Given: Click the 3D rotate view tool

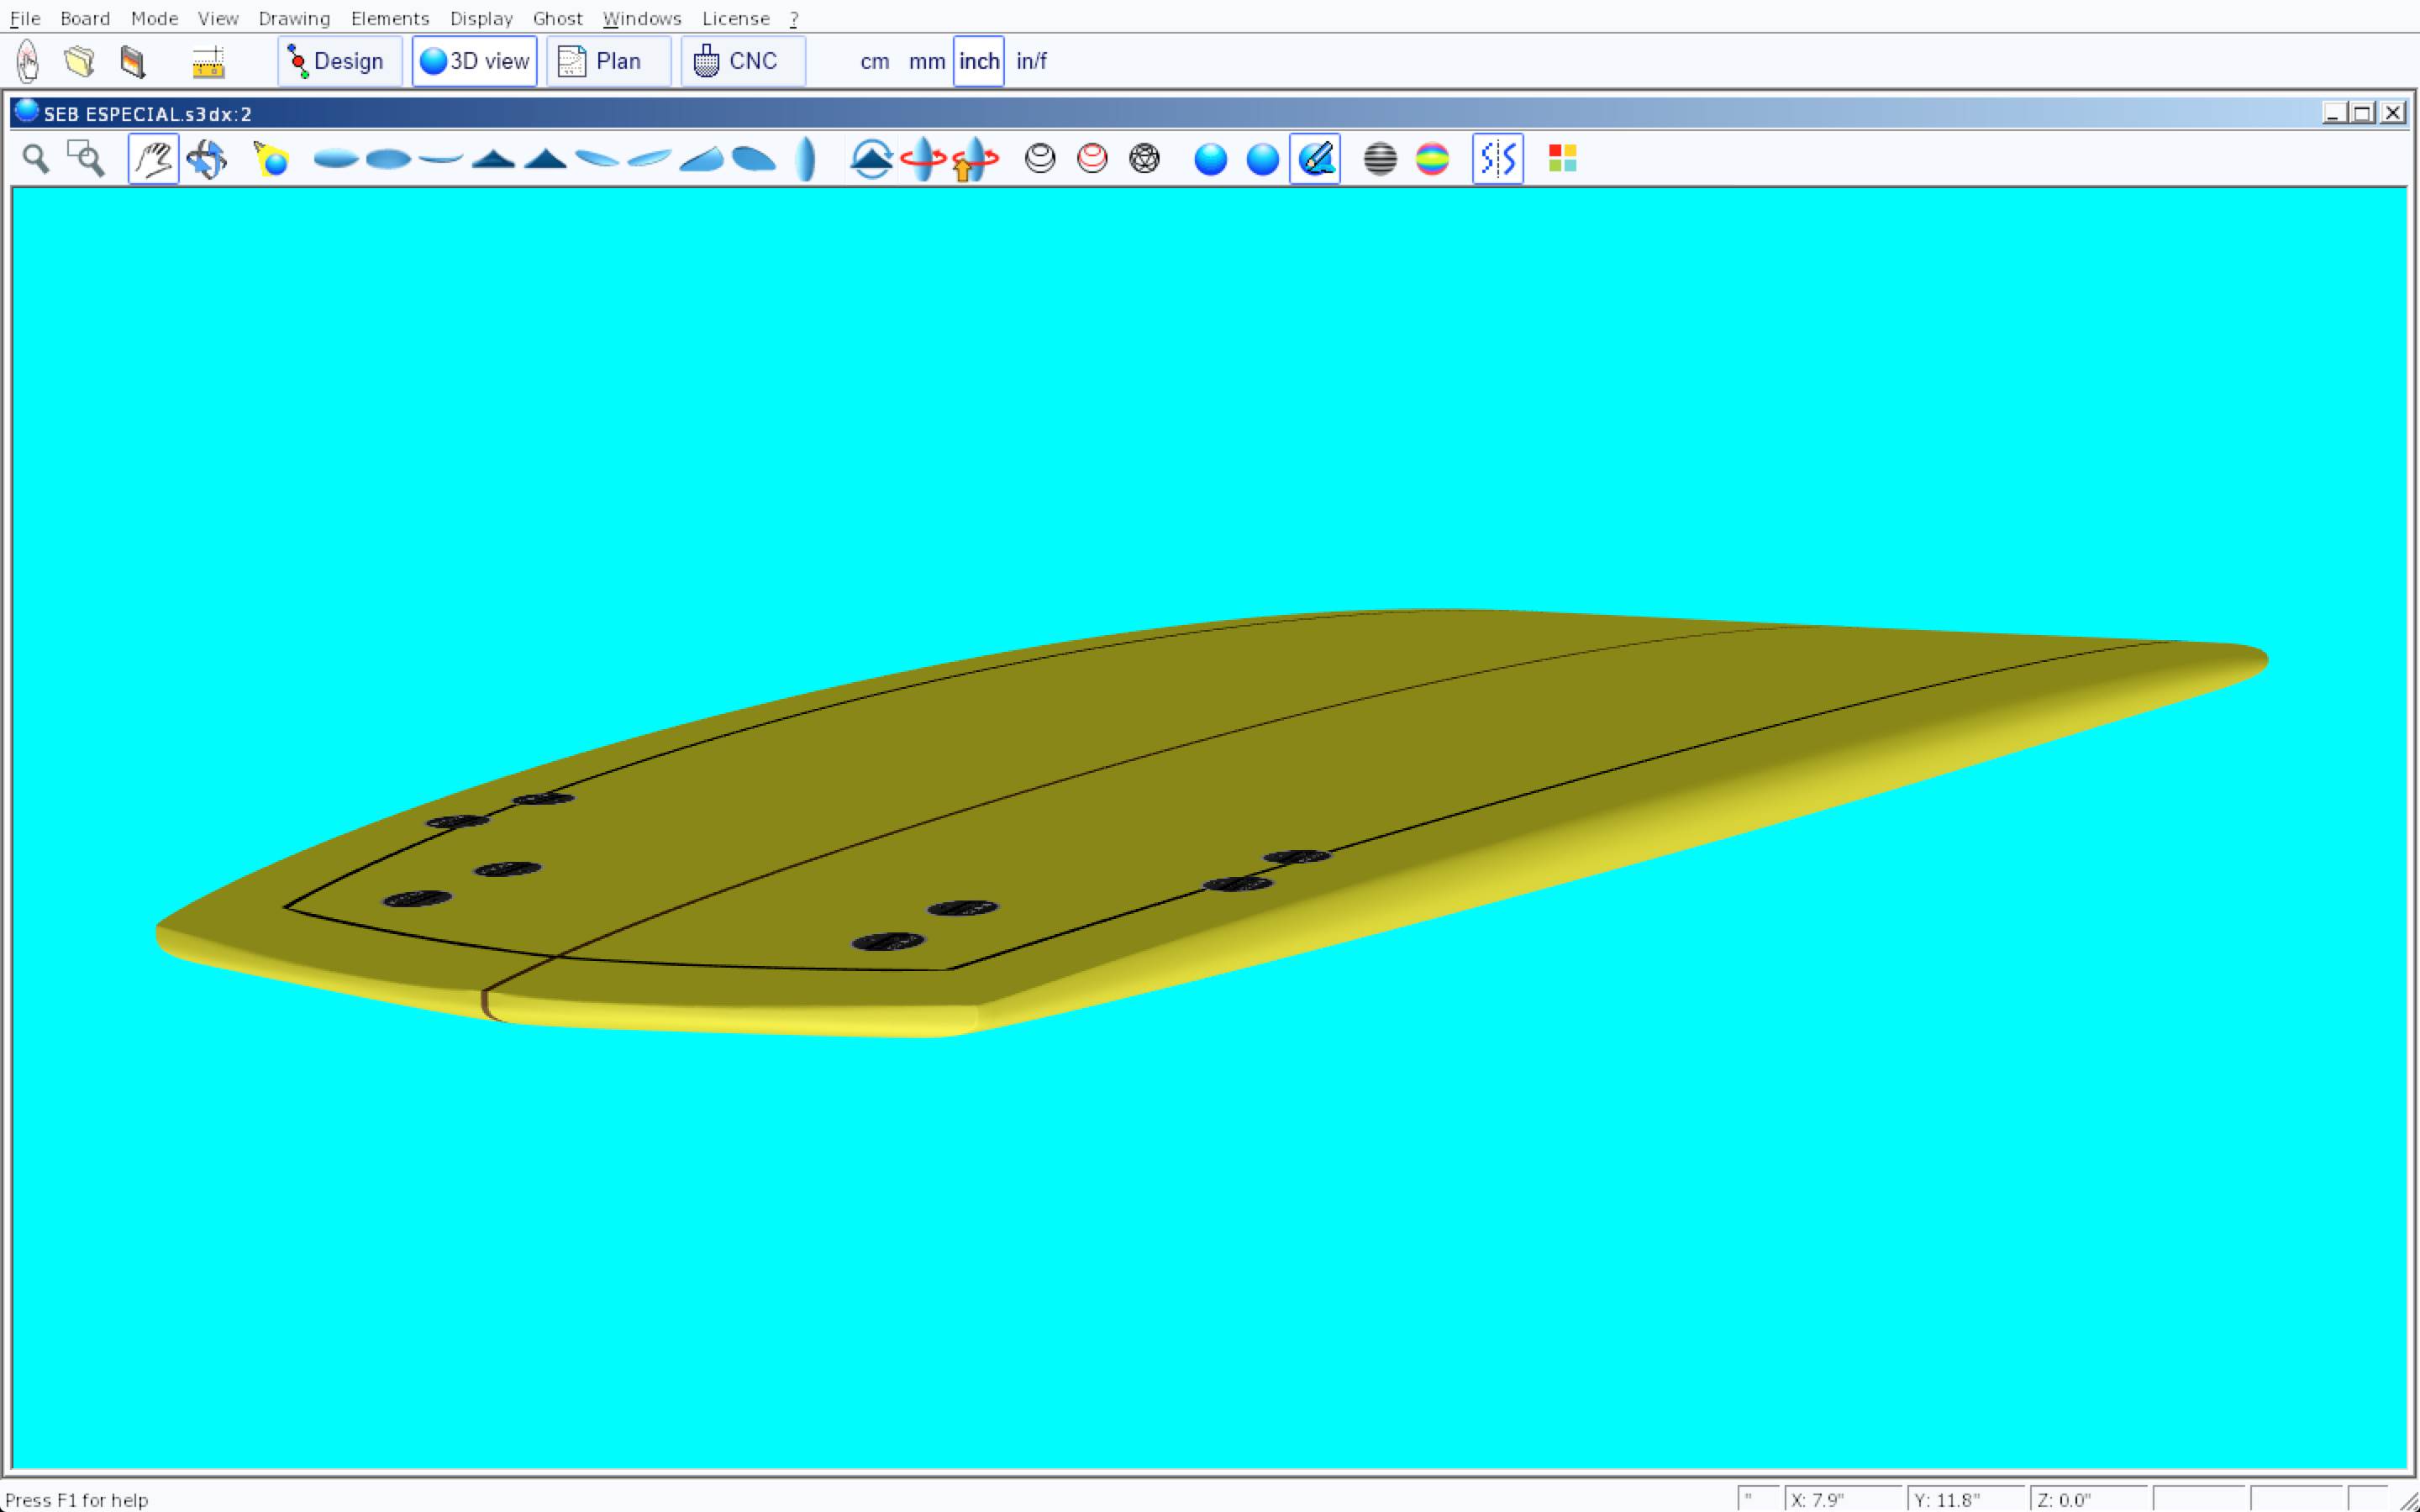Looking at the screenshot, I should coord(207,159).
